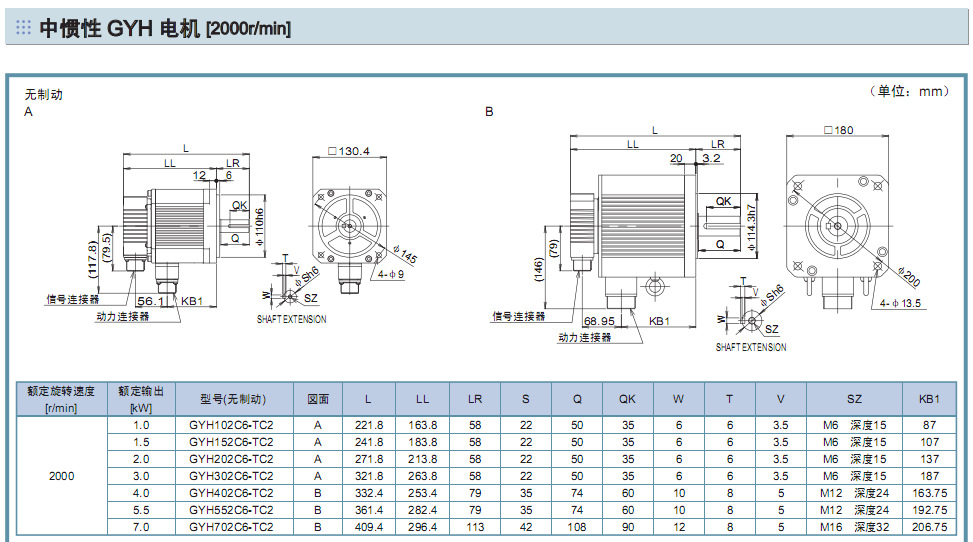The height and width of the screenshot is (542, 973).
Task: Click the 90 QK value
Action: 627,527
